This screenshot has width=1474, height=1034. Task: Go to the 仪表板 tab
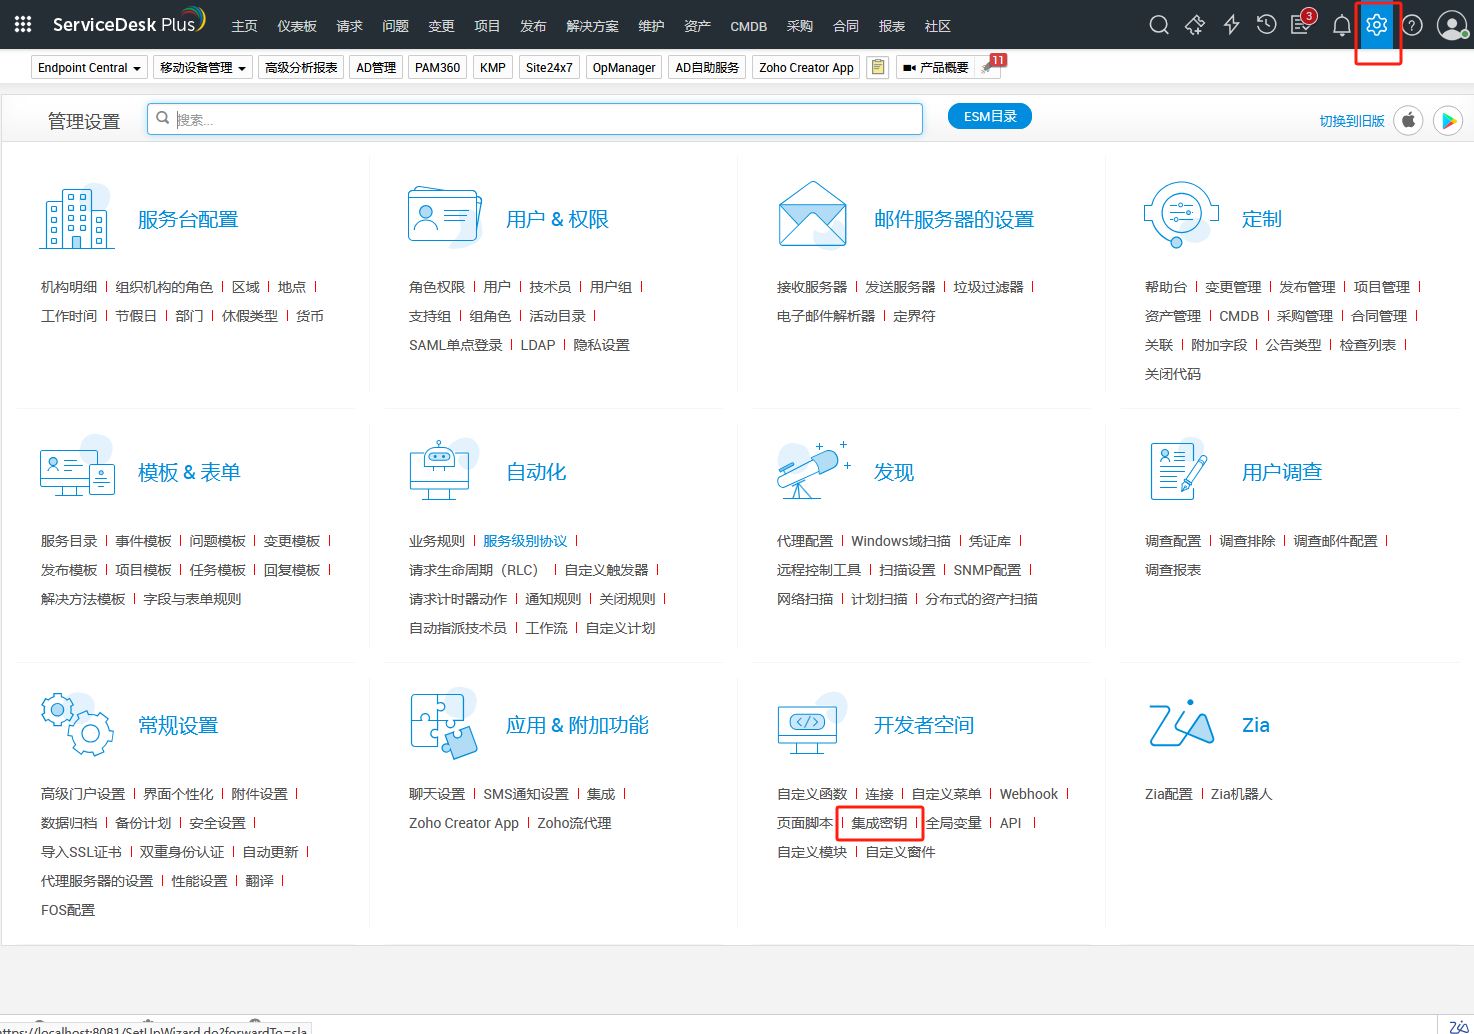coord(297,26)
